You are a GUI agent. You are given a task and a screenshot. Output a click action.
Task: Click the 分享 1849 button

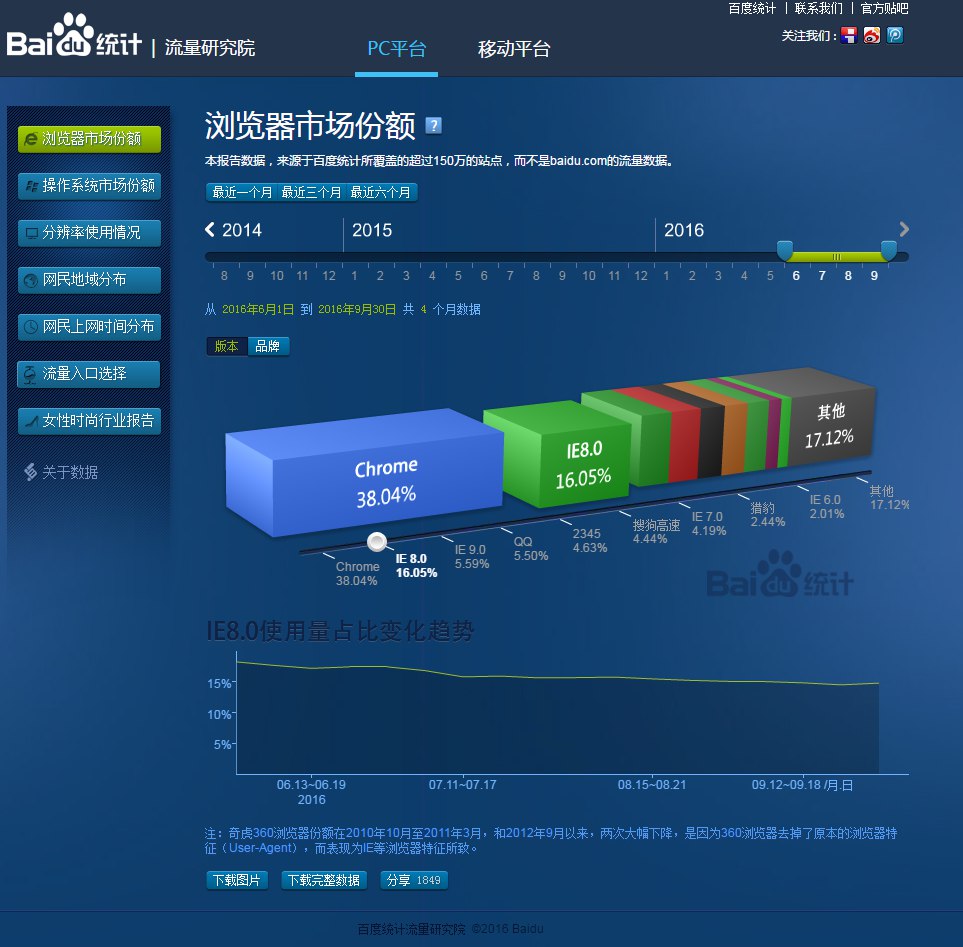[x=413, y=880]
